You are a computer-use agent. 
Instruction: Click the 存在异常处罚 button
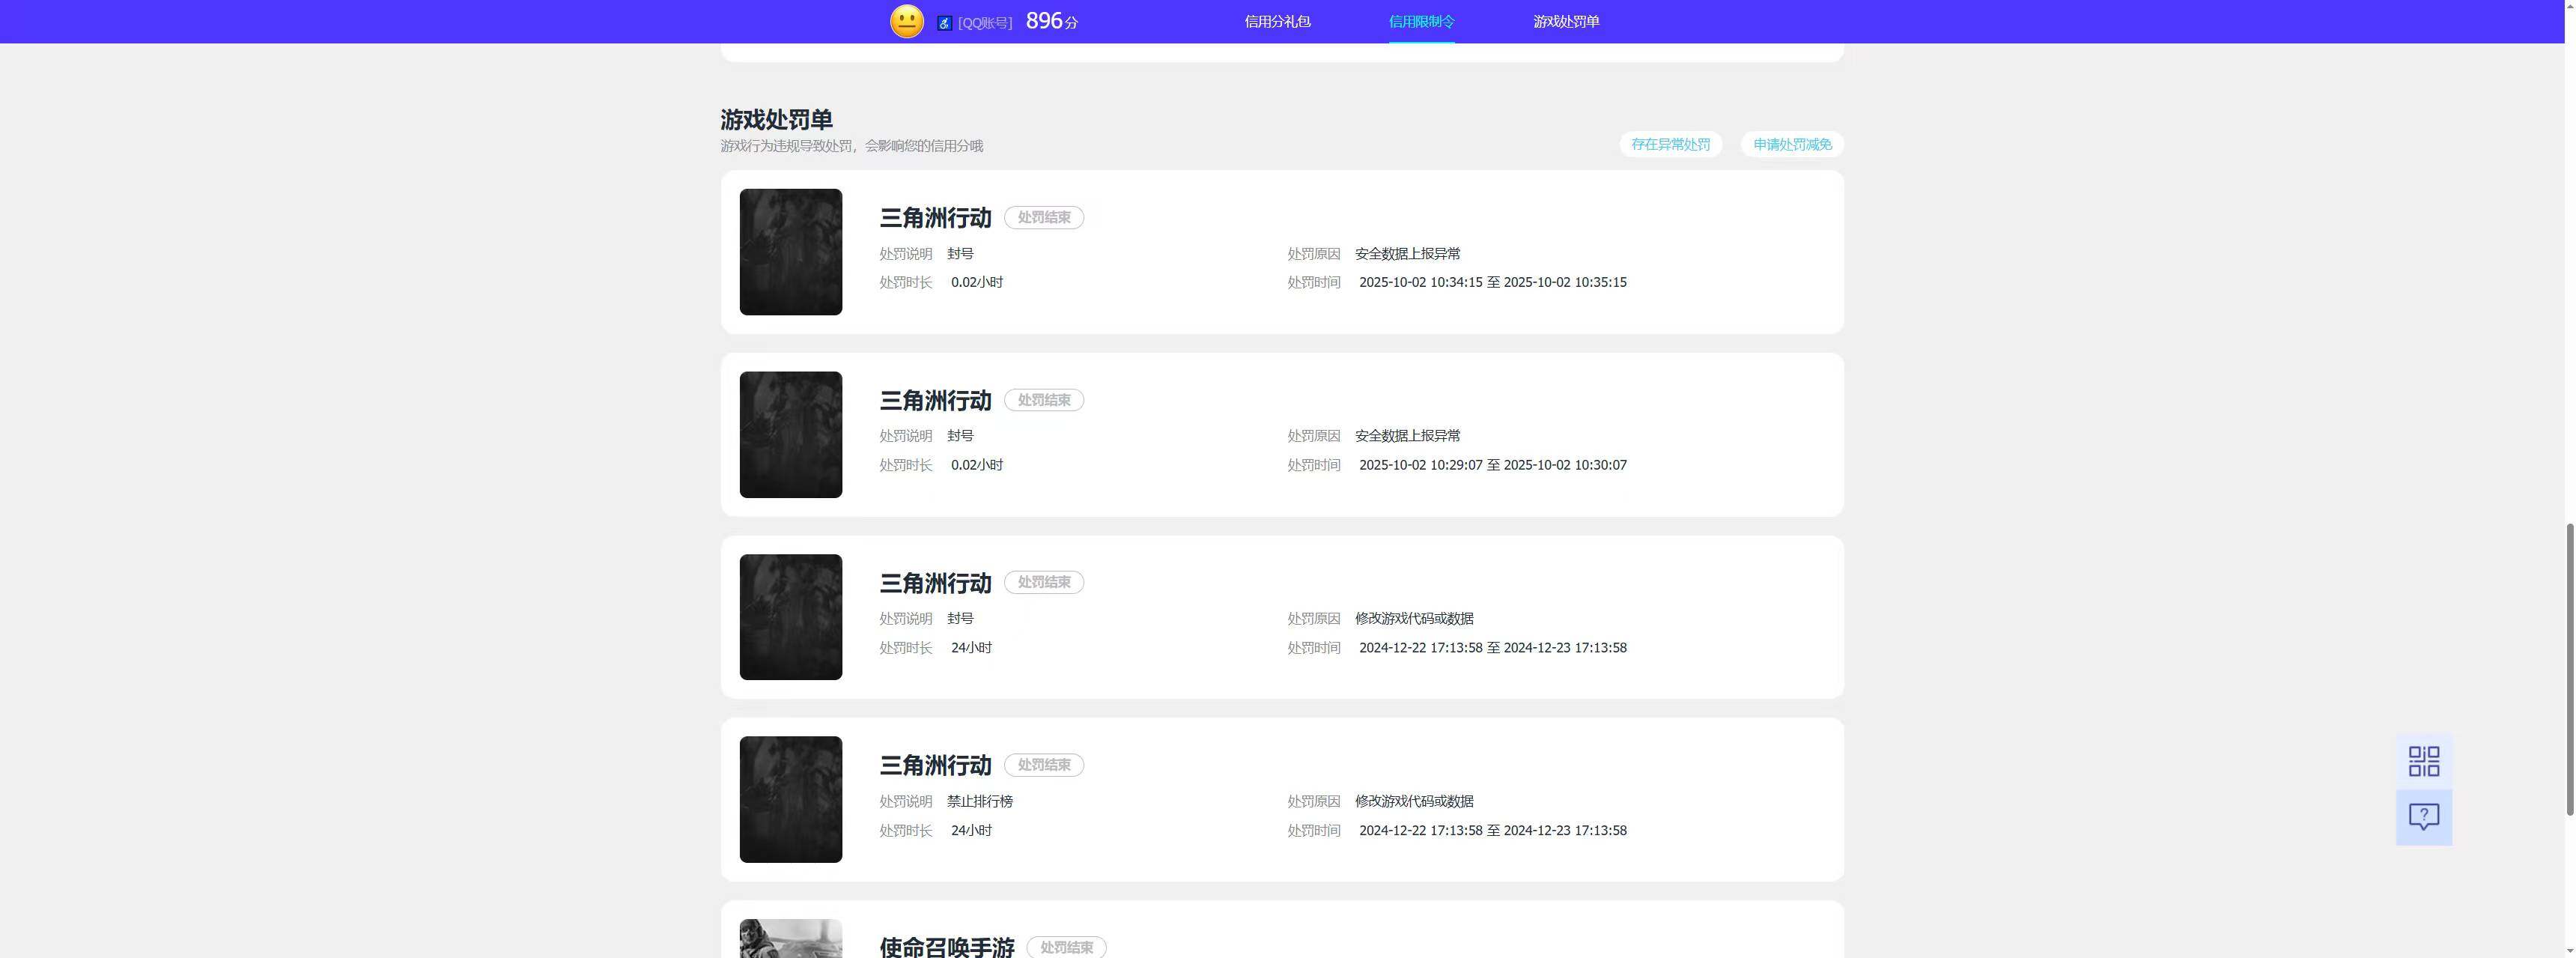[x=1670, y=144]
